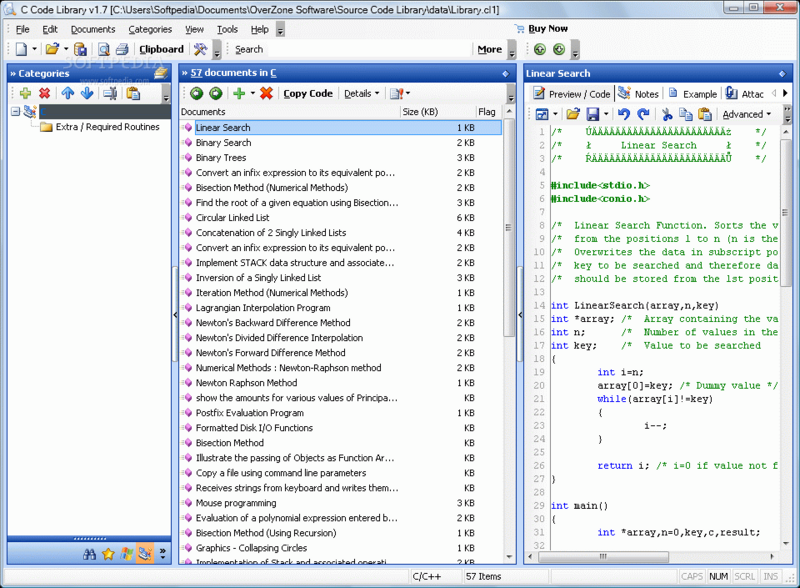
Task: Open the Advanced dropdown in editor
Action: 746,114
